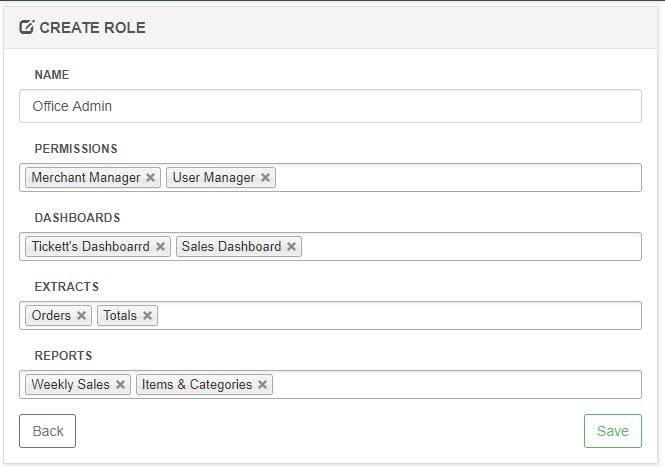Focus the Name input field
Screen dimensions: 665x471
[x=330, y=106]
